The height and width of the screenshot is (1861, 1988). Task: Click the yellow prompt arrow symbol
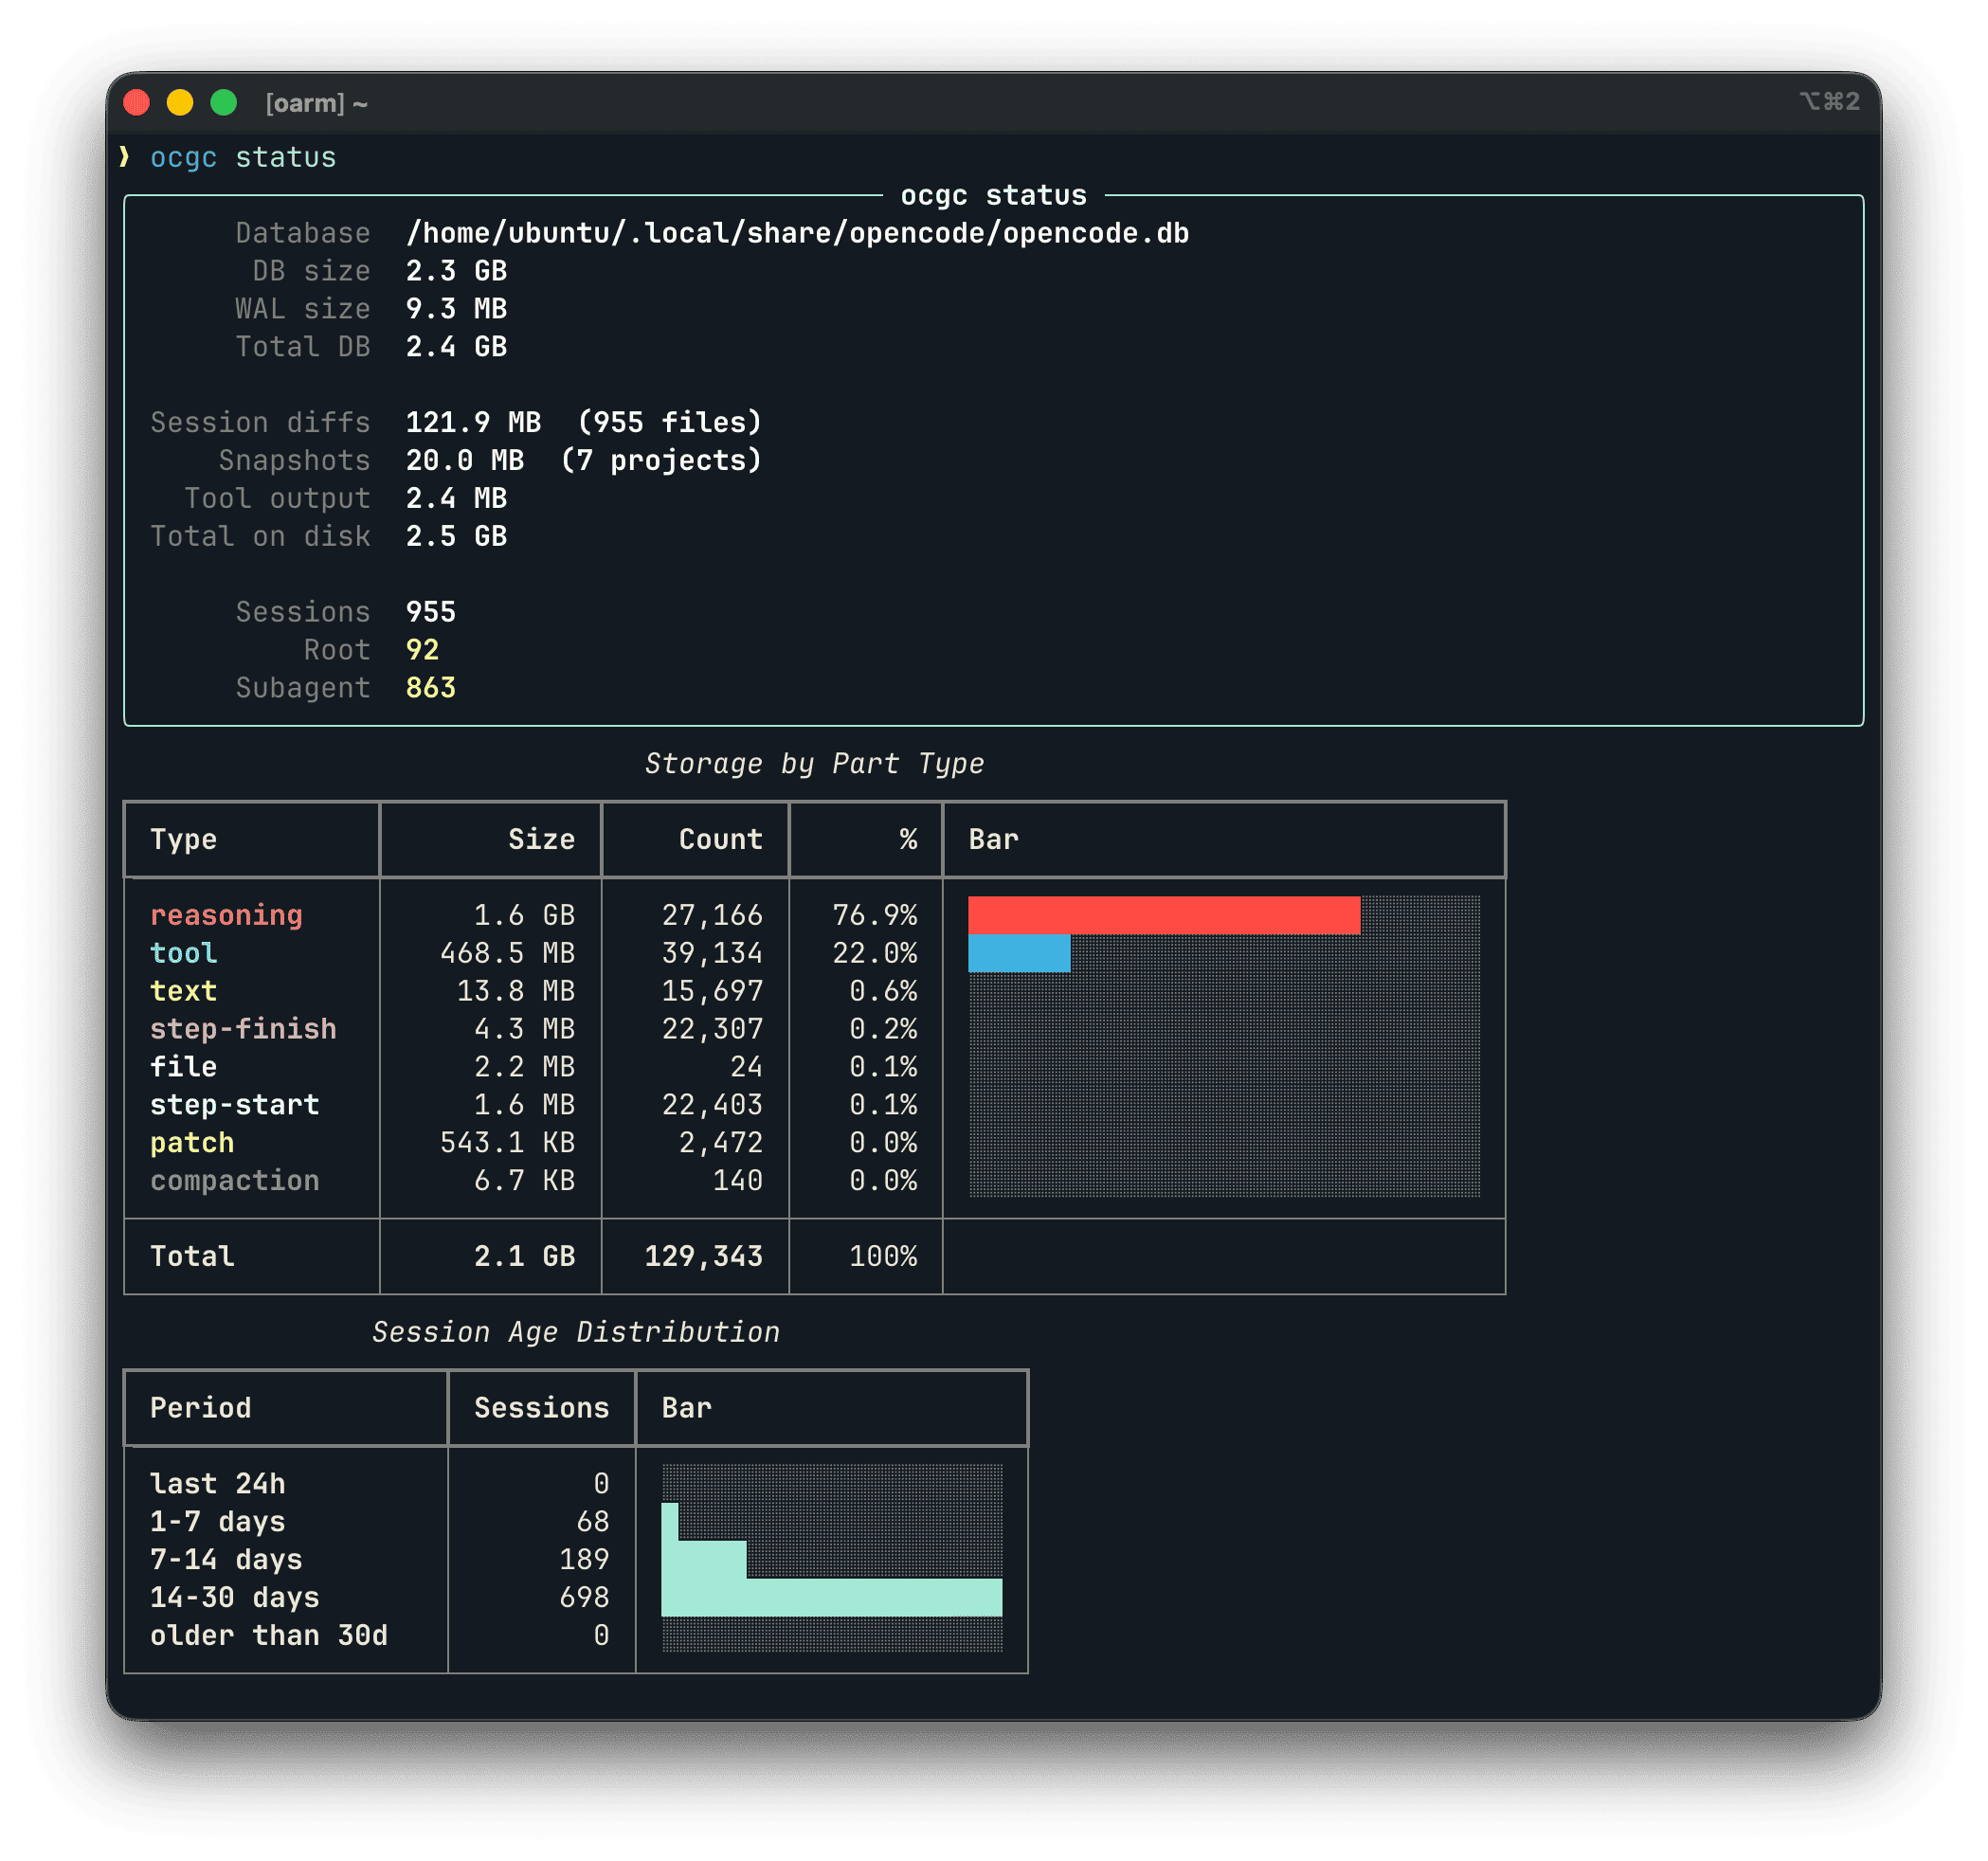[x=124, y=157]
